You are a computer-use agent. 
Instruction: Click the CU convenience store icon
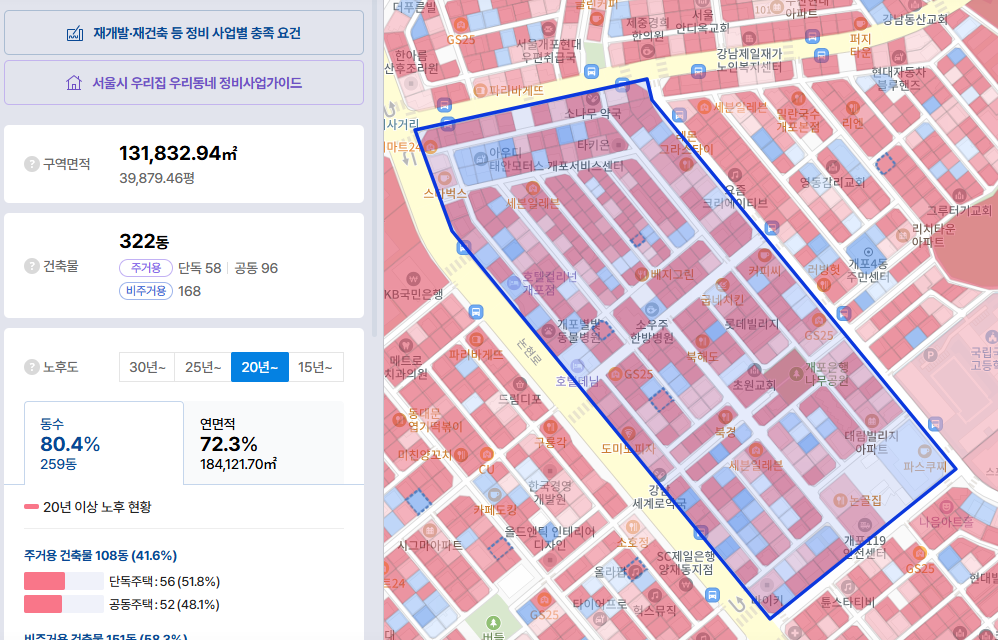click(486, 454)
